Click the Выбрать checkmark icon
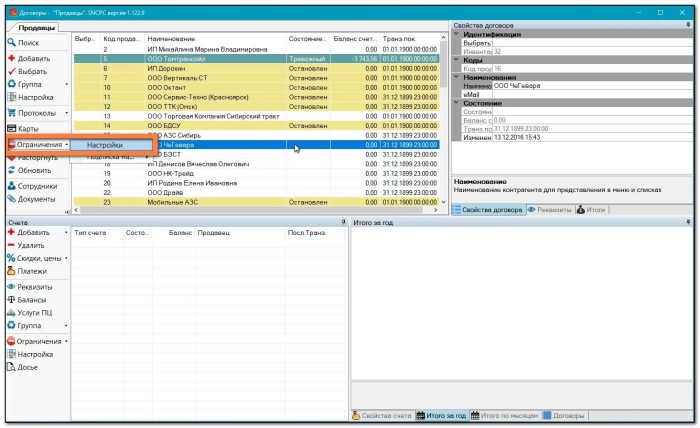 pyautogui.click(x=12, y=71)
